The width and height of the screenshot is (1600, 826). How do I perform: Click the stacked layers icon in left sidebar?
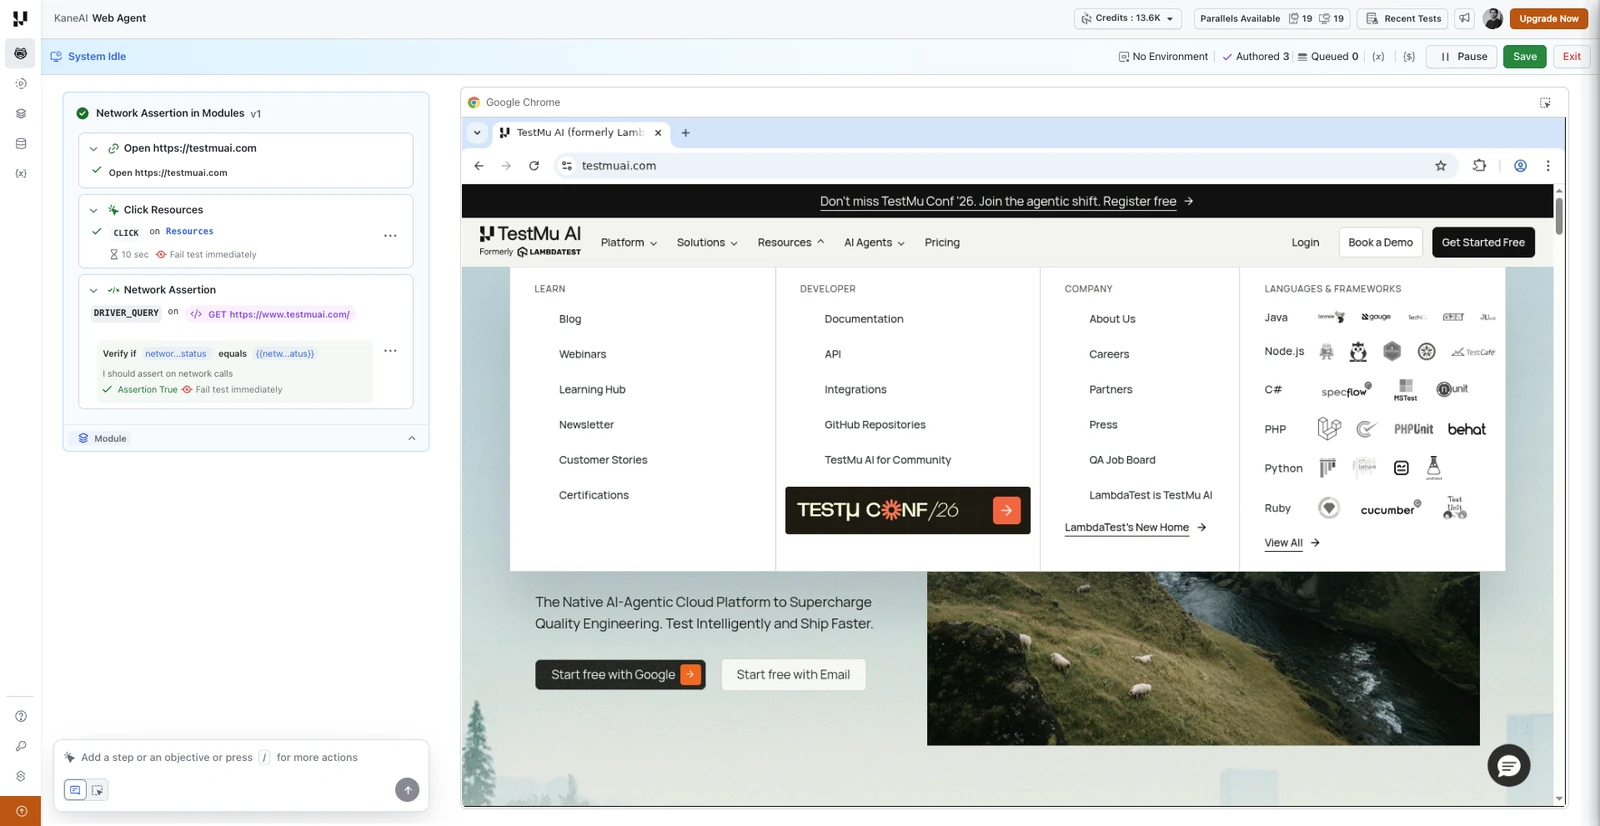click(21, 114)
